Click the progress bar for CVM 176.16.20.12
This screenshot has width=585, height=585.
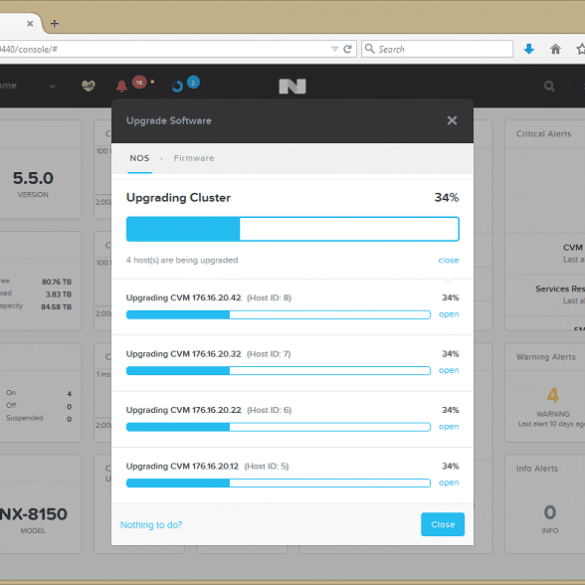tap(278, 483)
